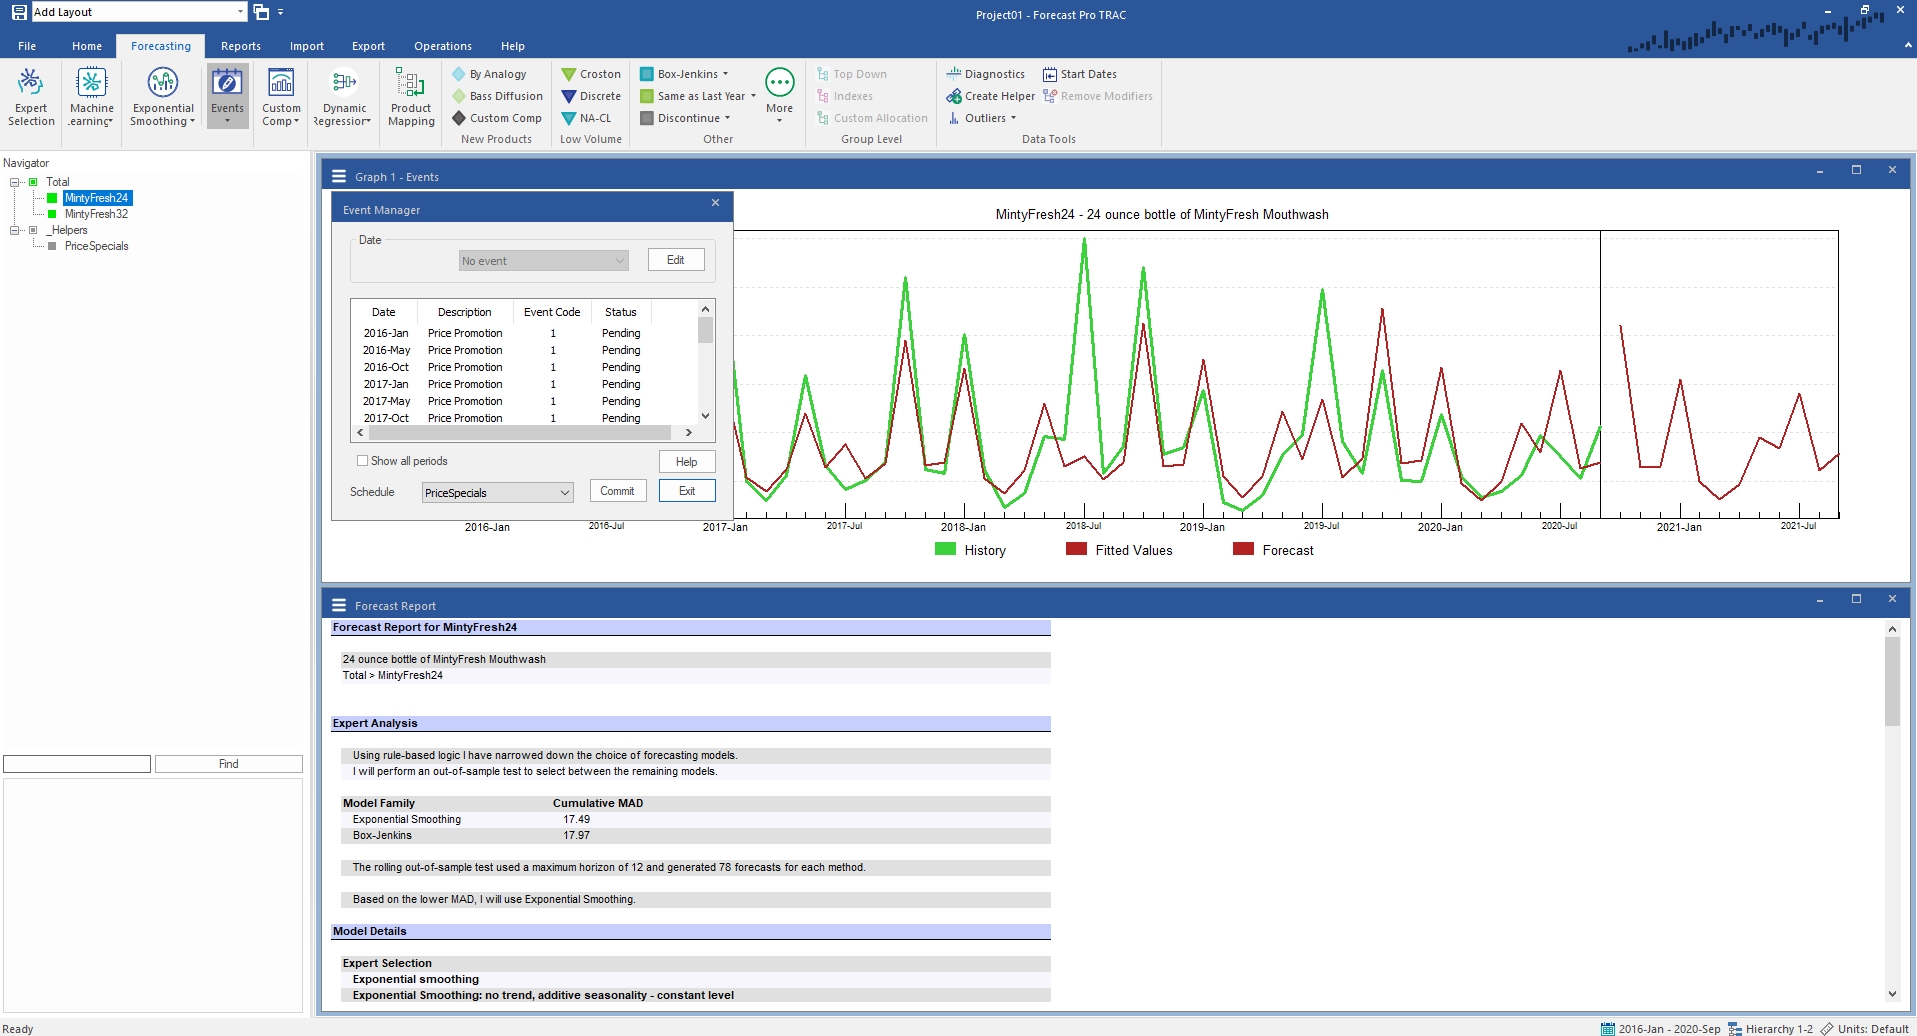1917x1036 pixels.
Task: Click the Event Code column header
Action: coord(552,312)
